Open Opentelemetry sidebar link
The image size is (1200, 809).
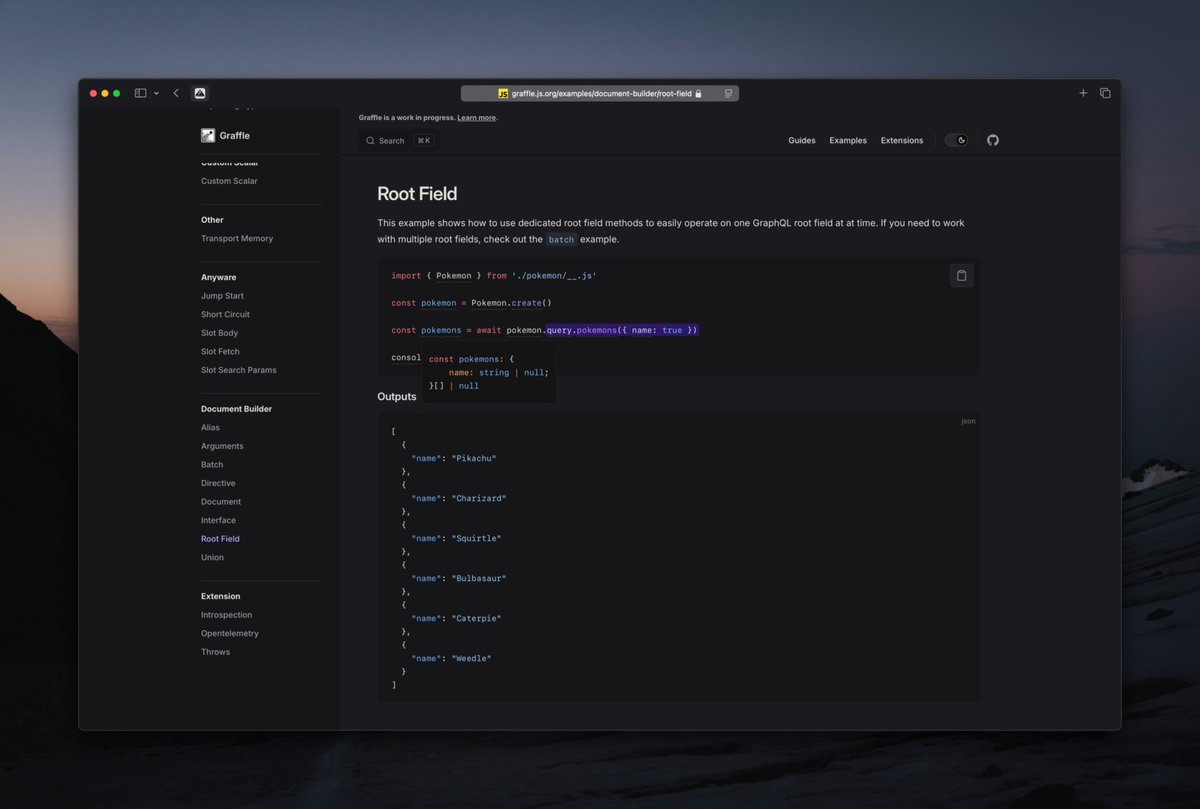pyautogui.click(x=230, y=633)
